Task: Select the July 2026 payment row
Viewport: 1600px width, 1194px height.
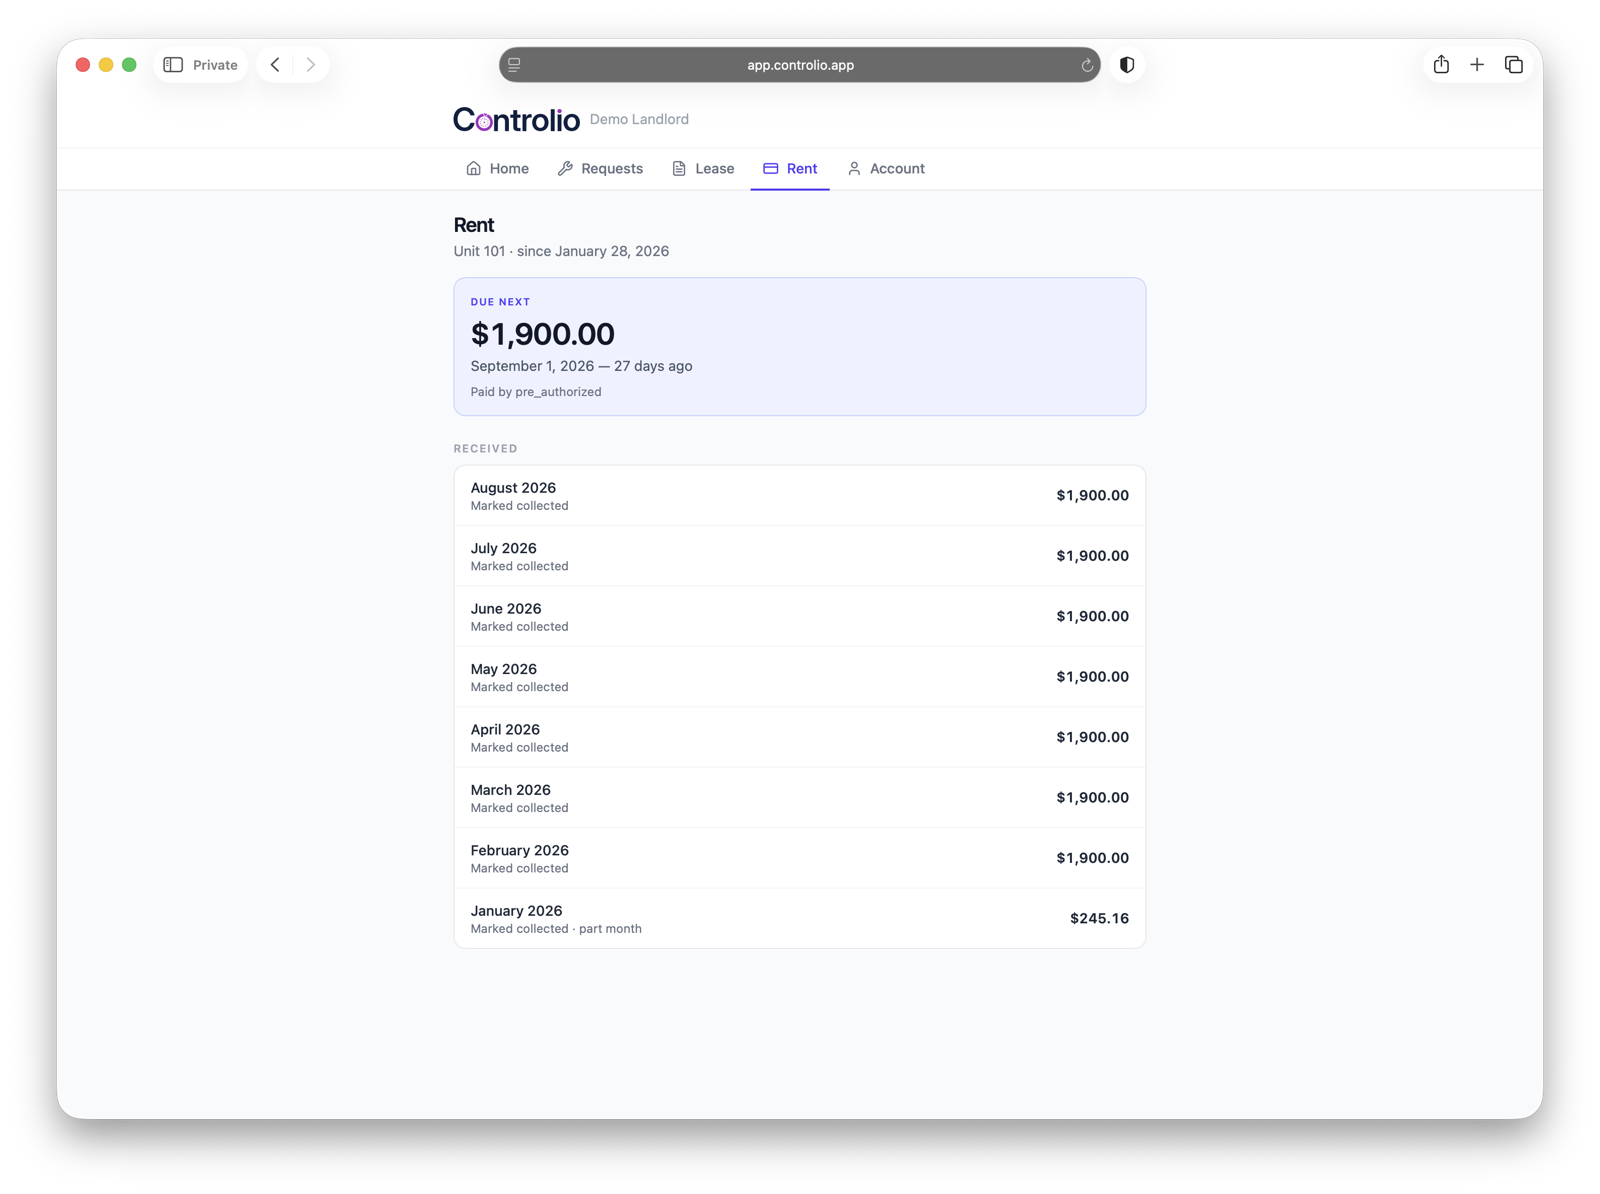Action: tap(800, 556)
